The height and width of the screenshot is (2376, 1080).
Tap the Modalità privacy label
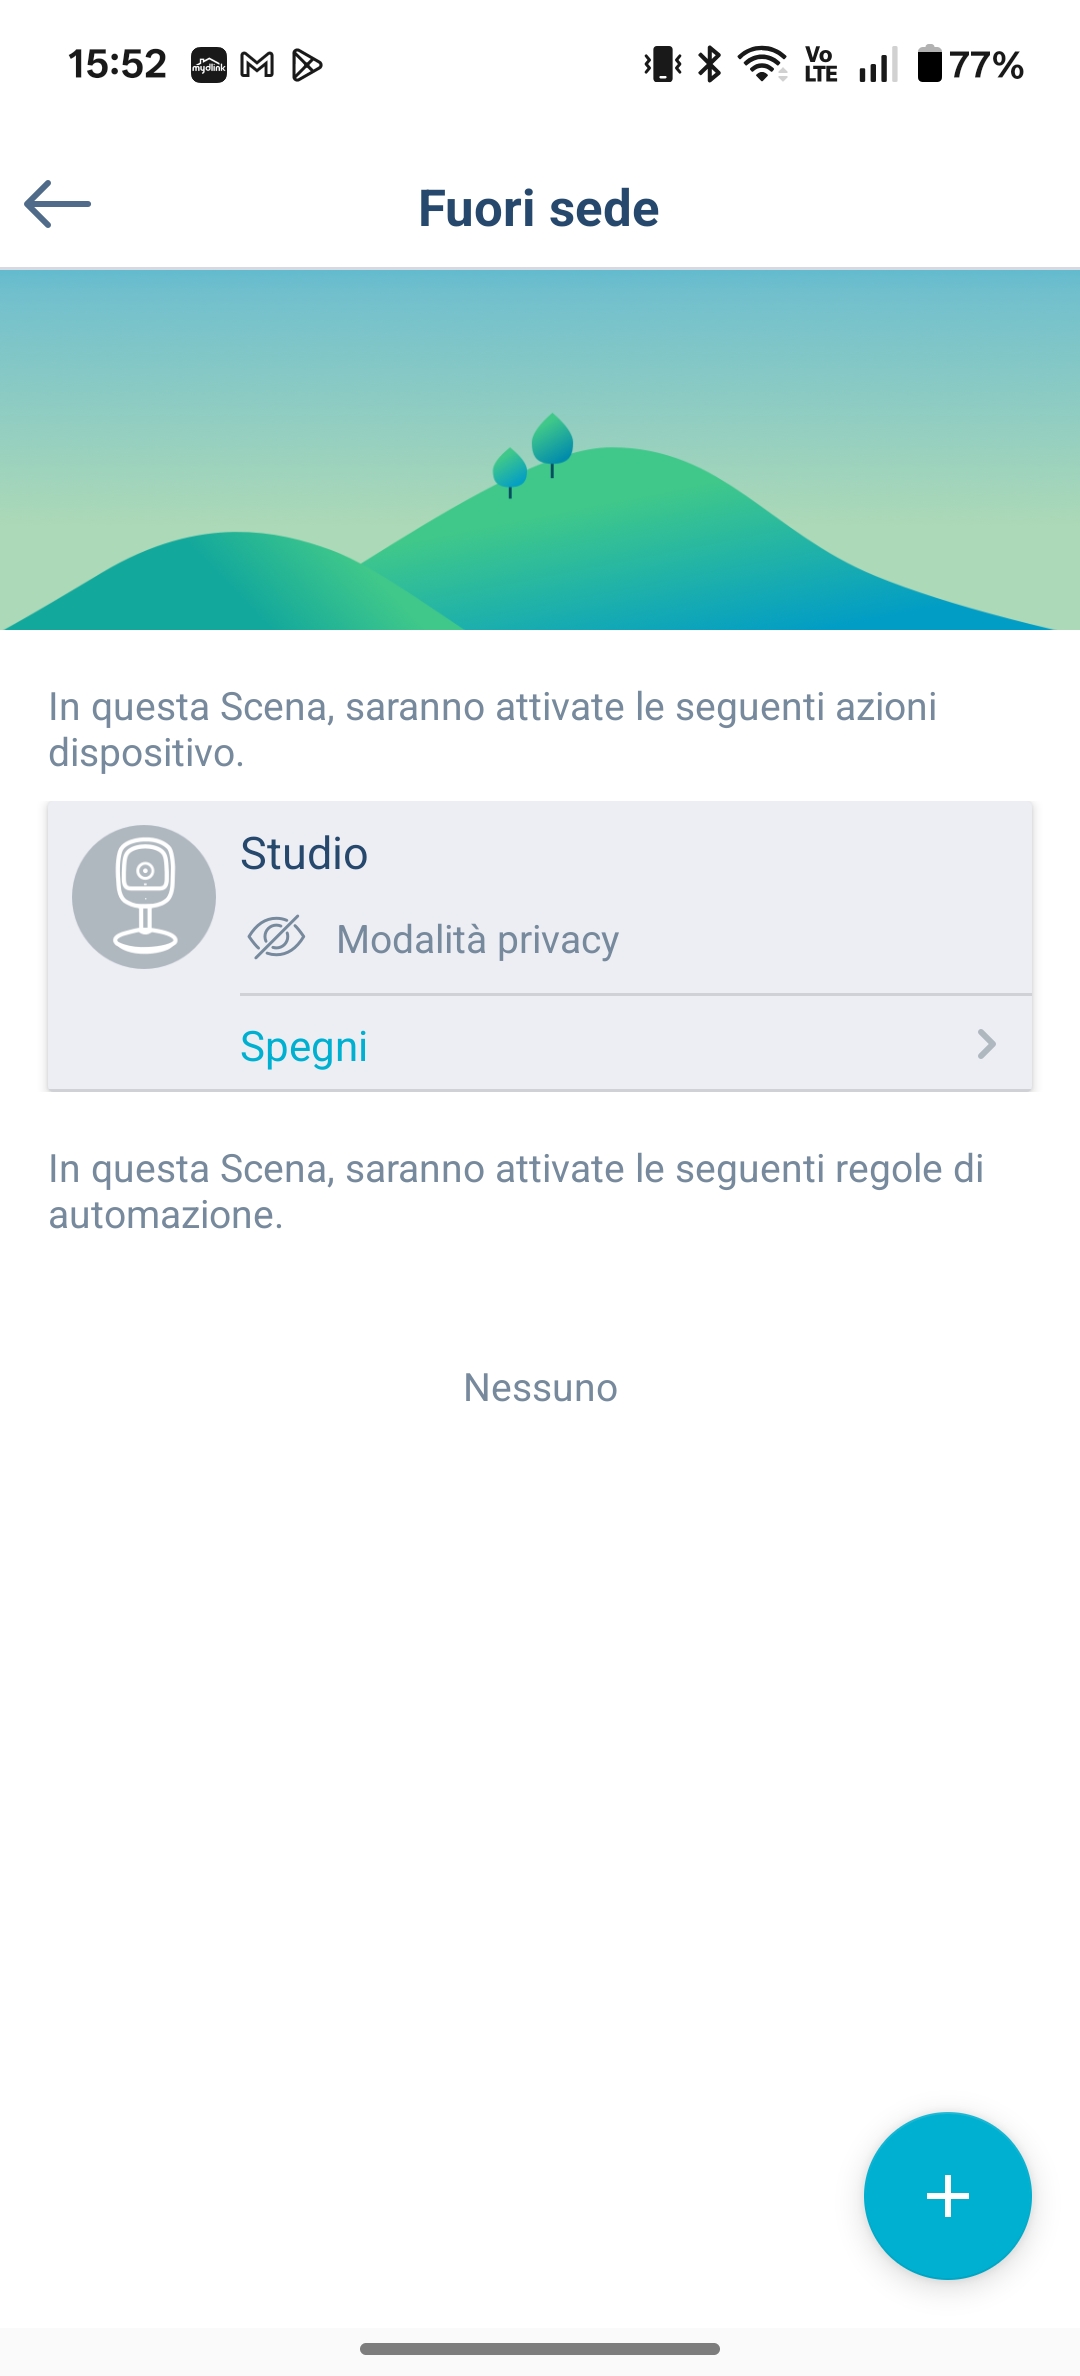478,940
